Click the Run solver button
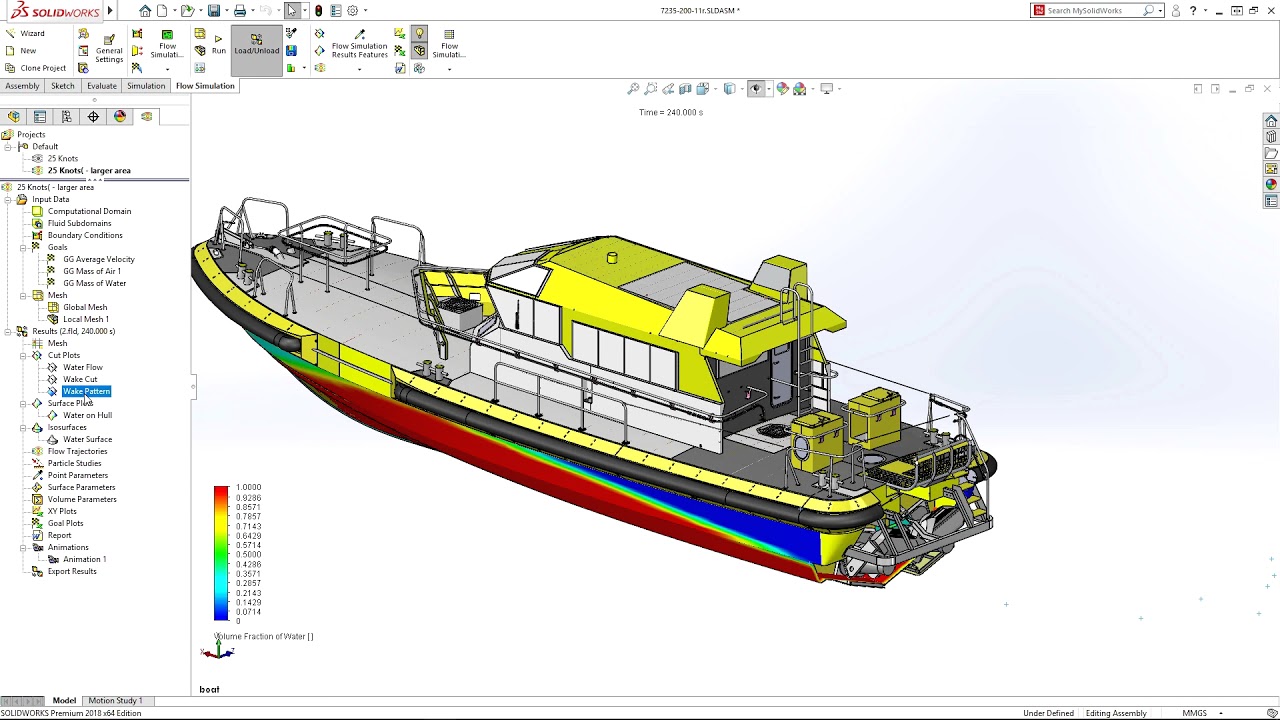Image resolution: width=1280 pixels, height=720 pixels. click(x=218, y=44)
